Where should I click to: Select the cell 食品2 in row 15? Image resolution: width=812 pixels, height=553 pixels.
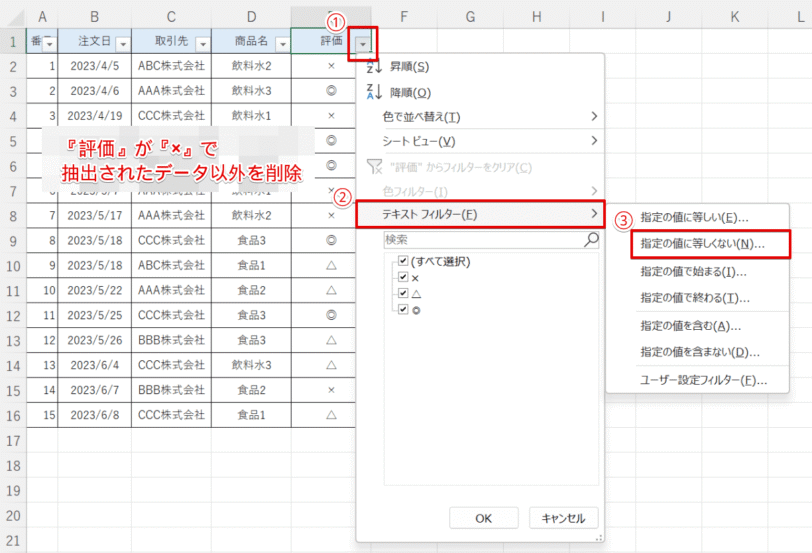pyautogui.click(x=251, y=390)
